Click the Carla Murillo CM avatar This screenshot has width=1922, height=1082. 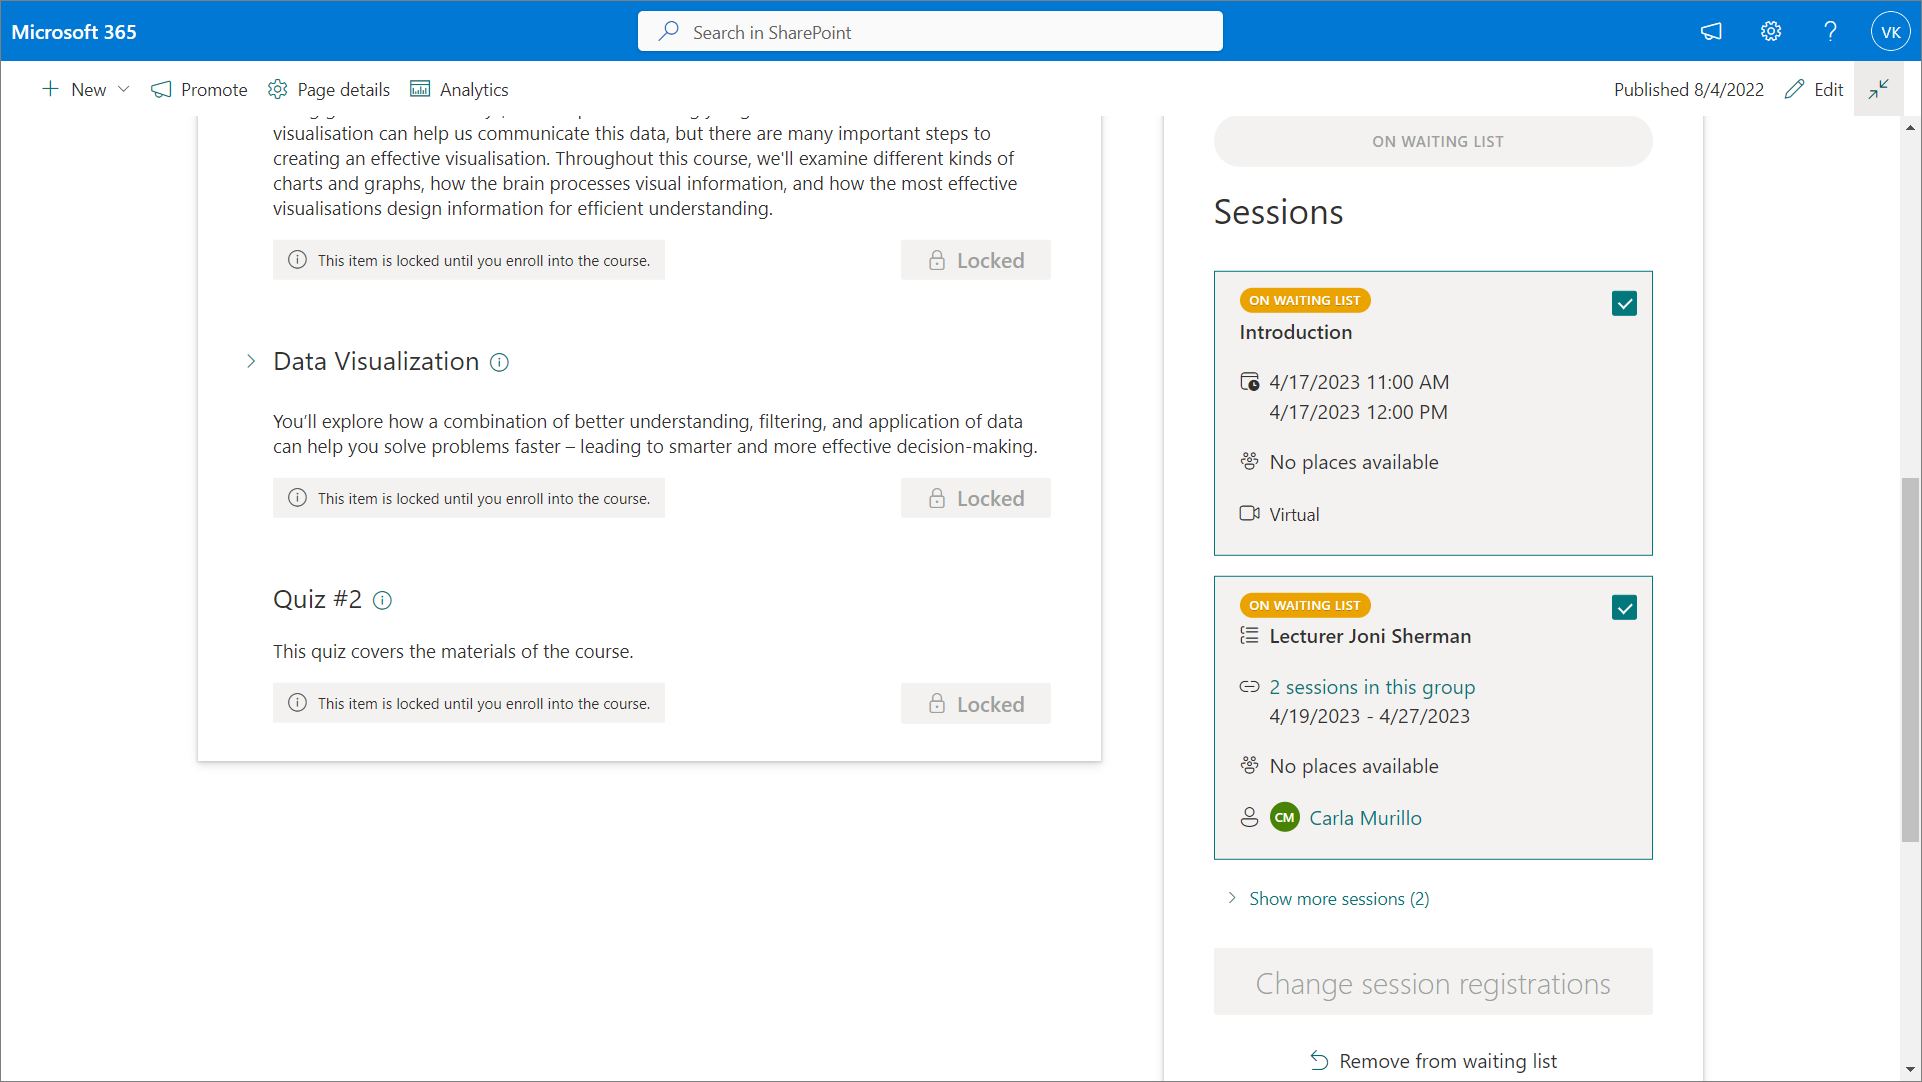pyautogui.click(x=1284, y=818)
